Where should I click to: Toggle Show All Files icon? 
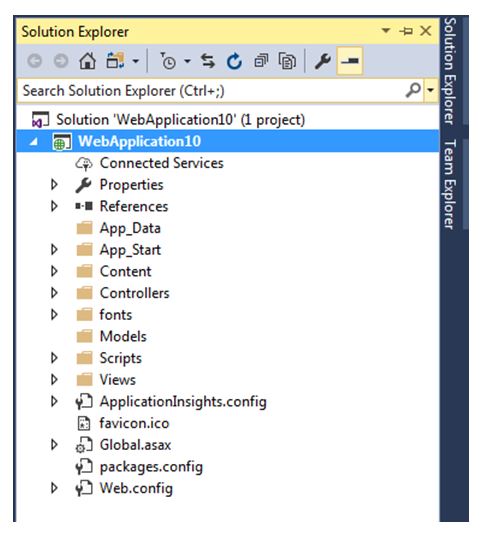(x=287, y=61)
